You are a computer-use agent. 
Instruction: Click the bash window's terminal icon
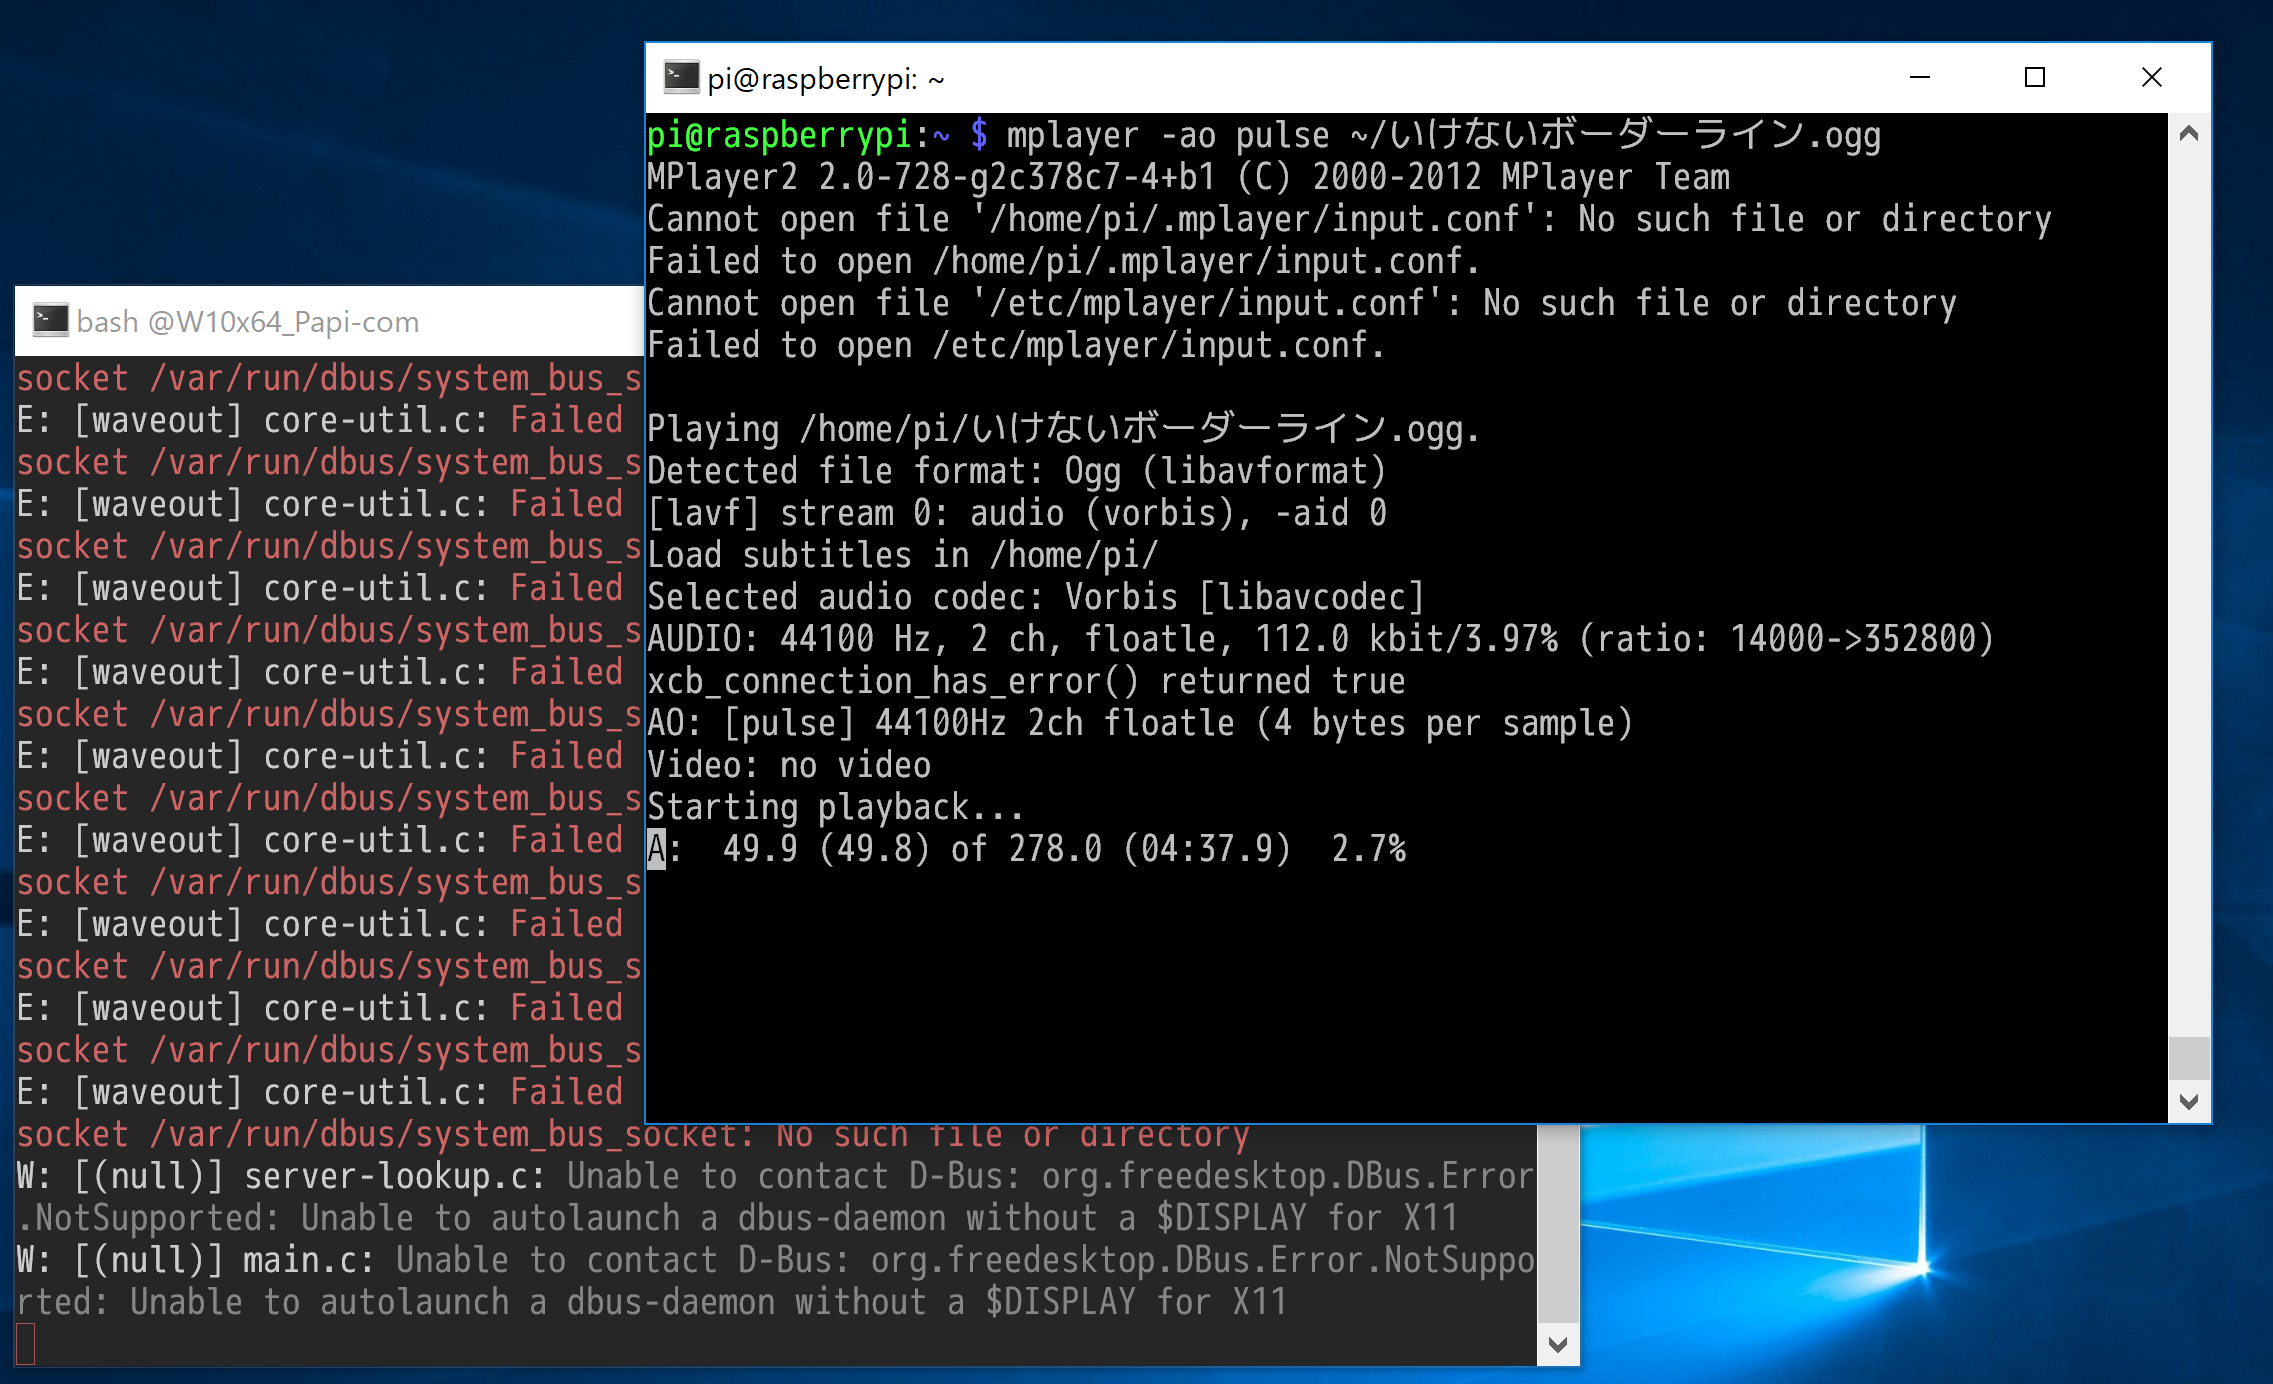pyautogui.click(x=50, y=321)
